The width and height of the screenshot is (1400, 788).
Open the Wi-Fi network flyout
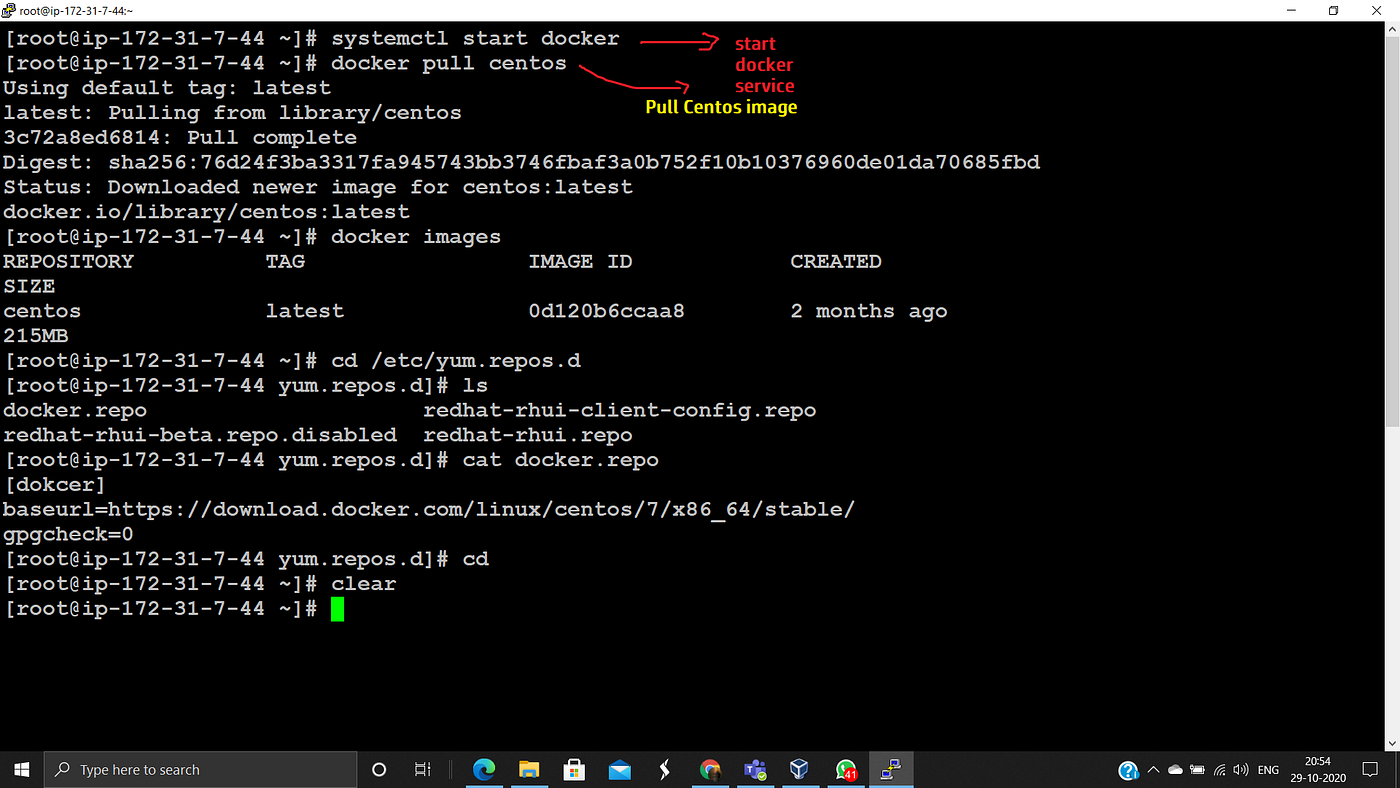(x=1219, y=770)
